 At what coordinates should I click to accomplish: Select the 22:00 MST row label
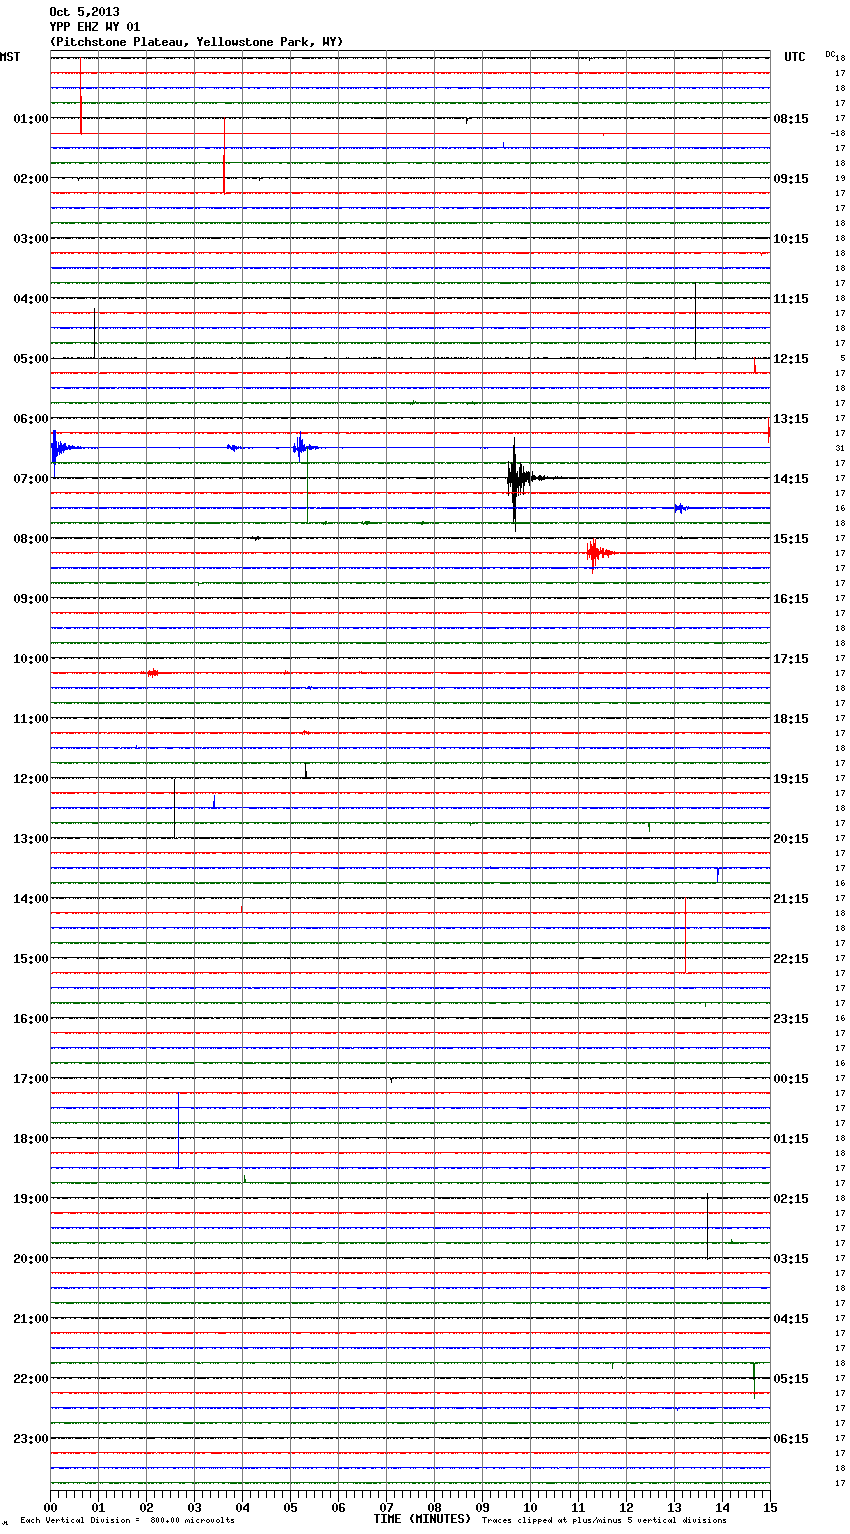[x=31, y=1379]
